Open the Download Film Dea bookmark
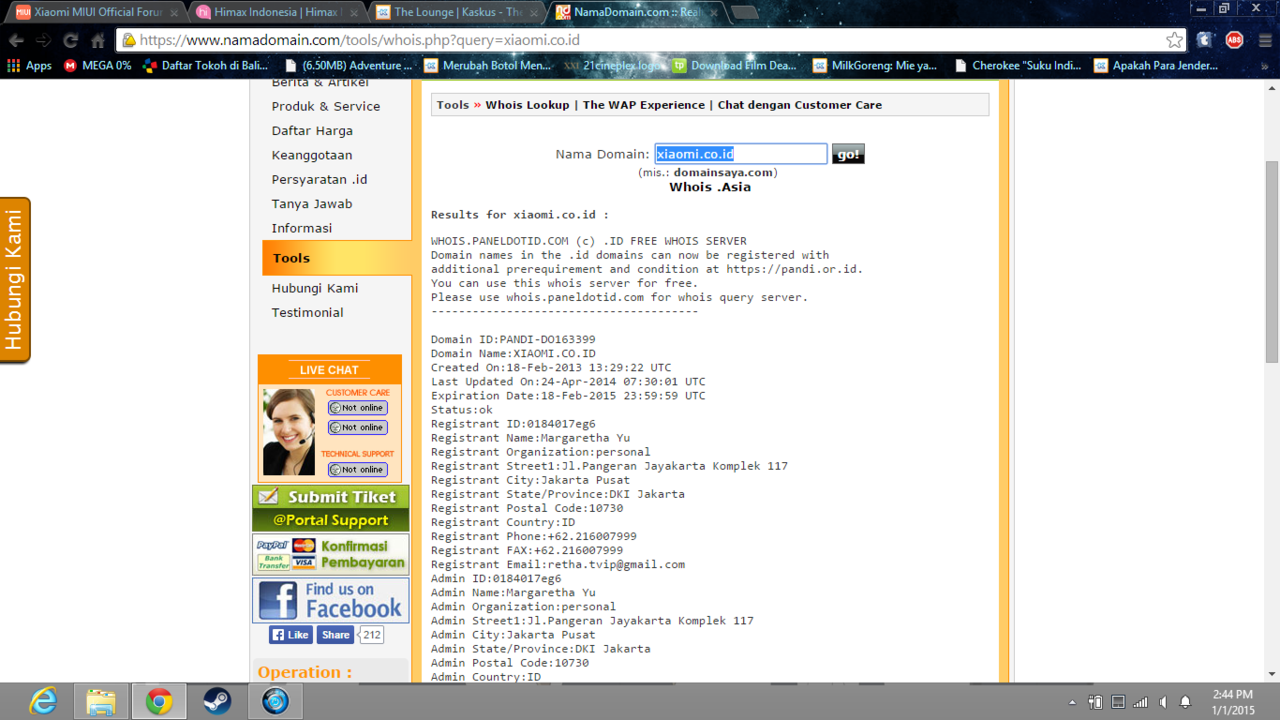This screenshot has height=720, width=1280. tap(735, 66)
